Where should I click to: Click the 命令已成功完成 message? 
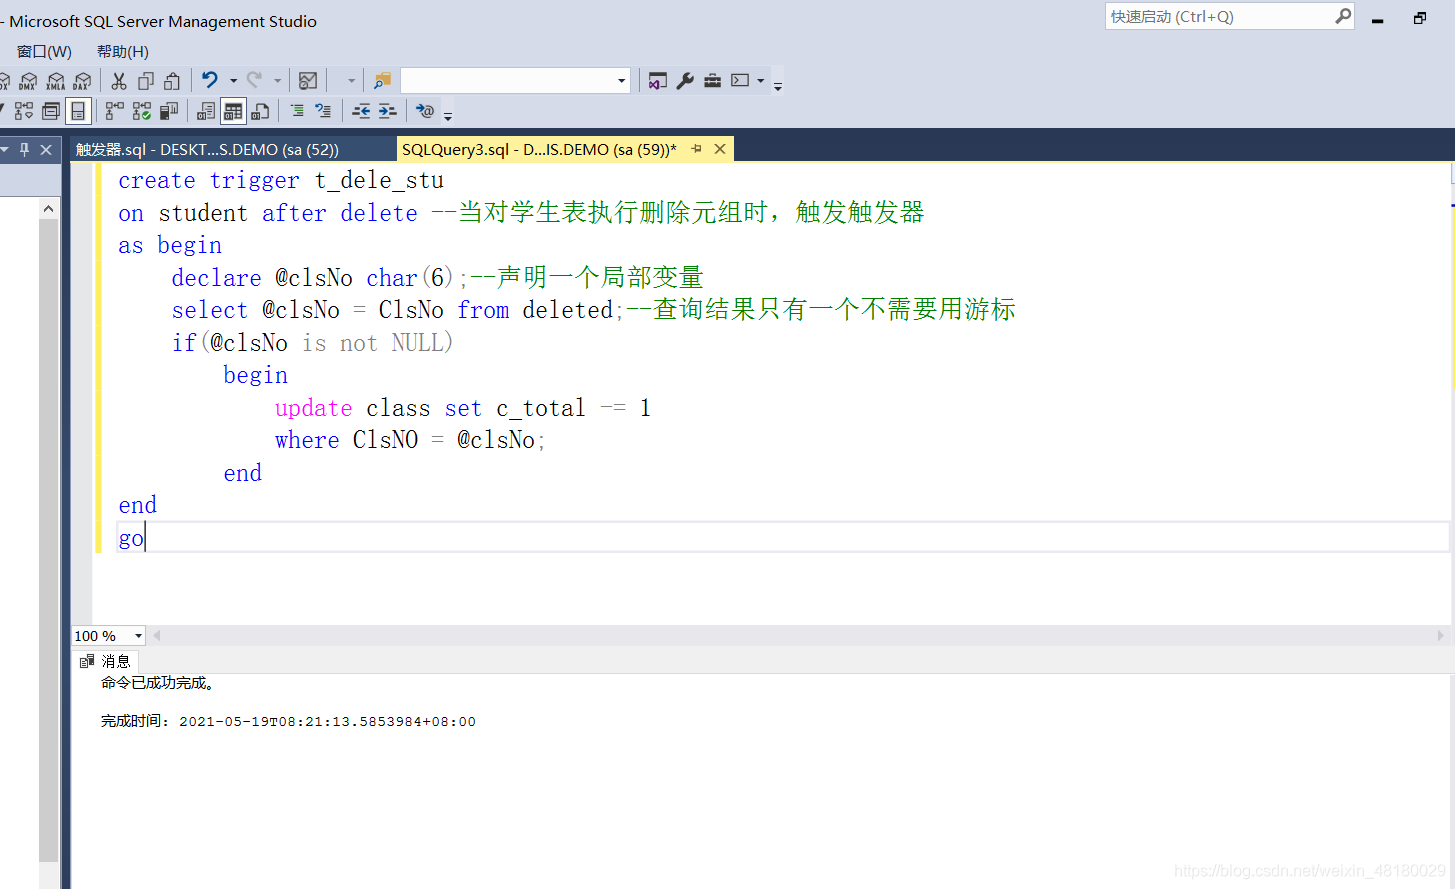coord(157,683)
